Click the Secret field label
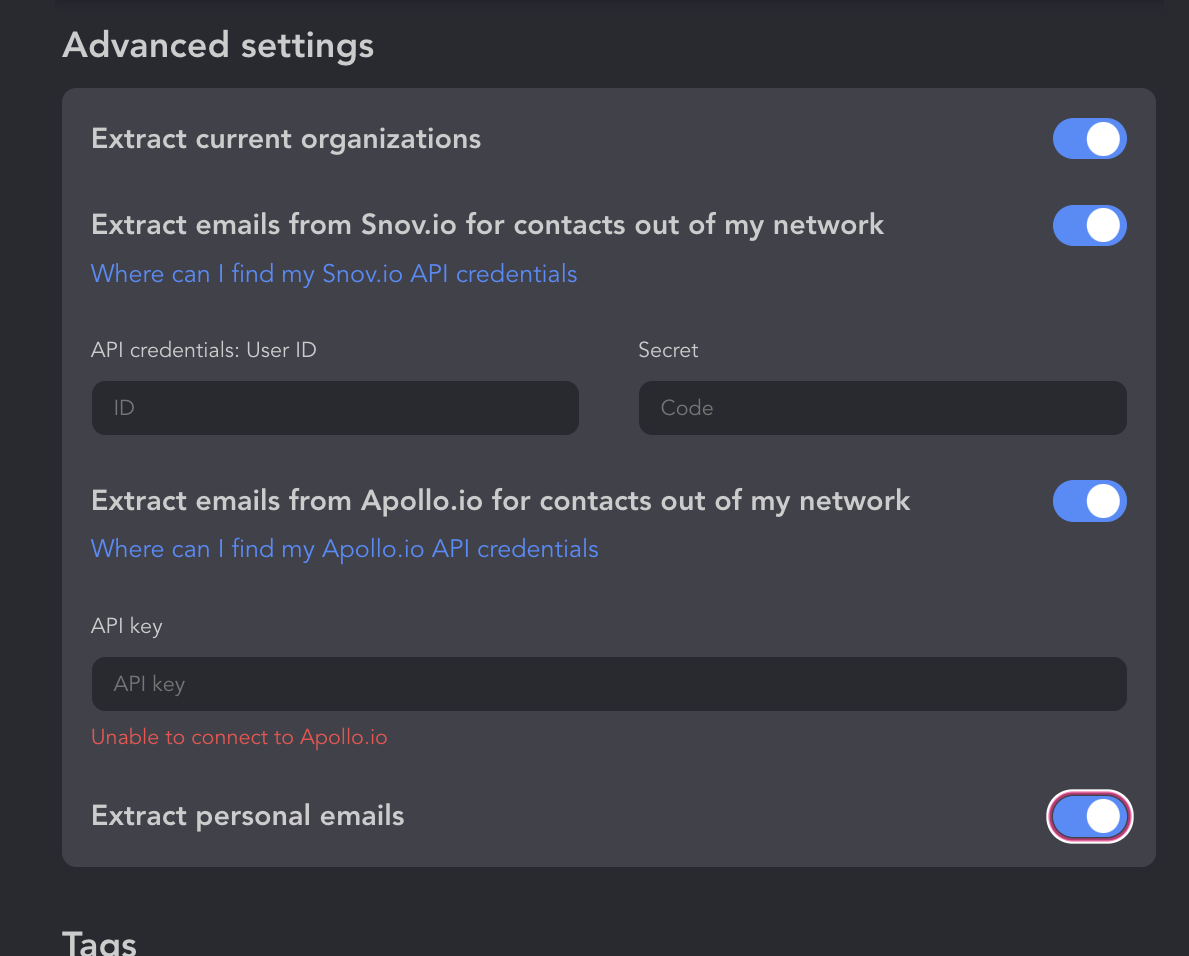1189x956 pixels. coord(668,350)
